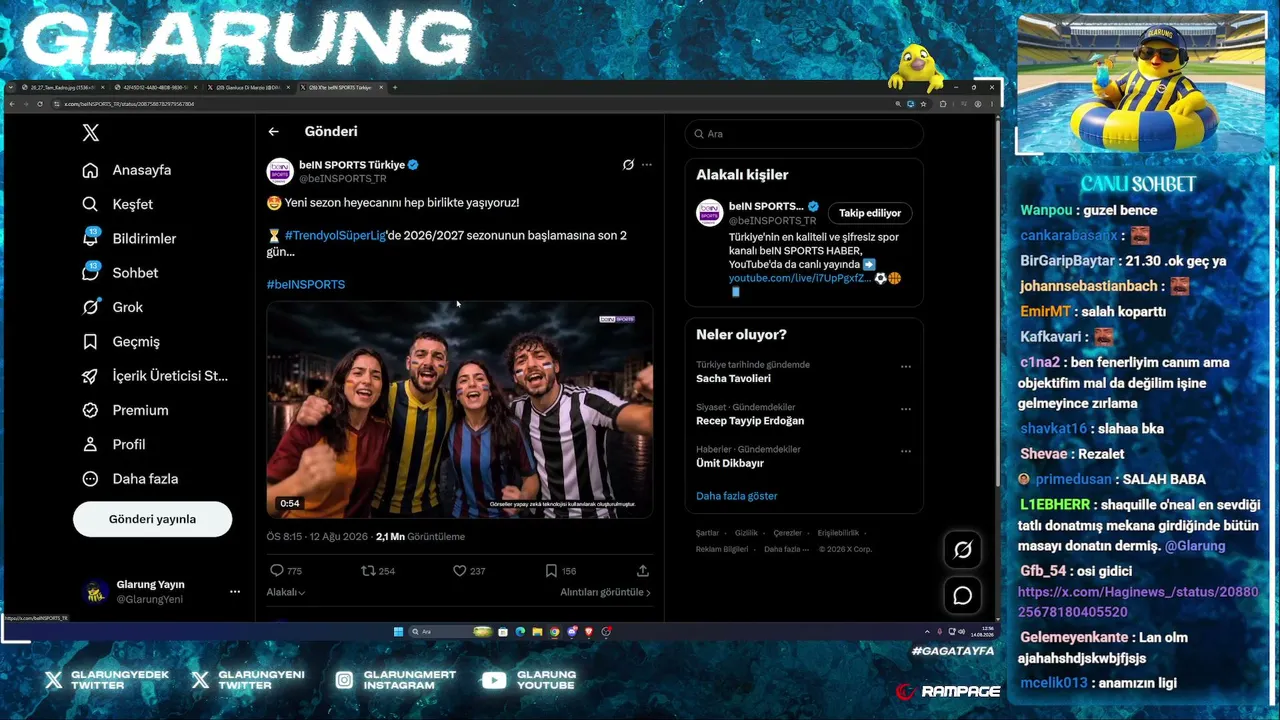The height and width of the screenshot is (720, 1280).
Task: Click the Gönderi yayınla button
Action: pyautogui.click(x=152, y=519)
